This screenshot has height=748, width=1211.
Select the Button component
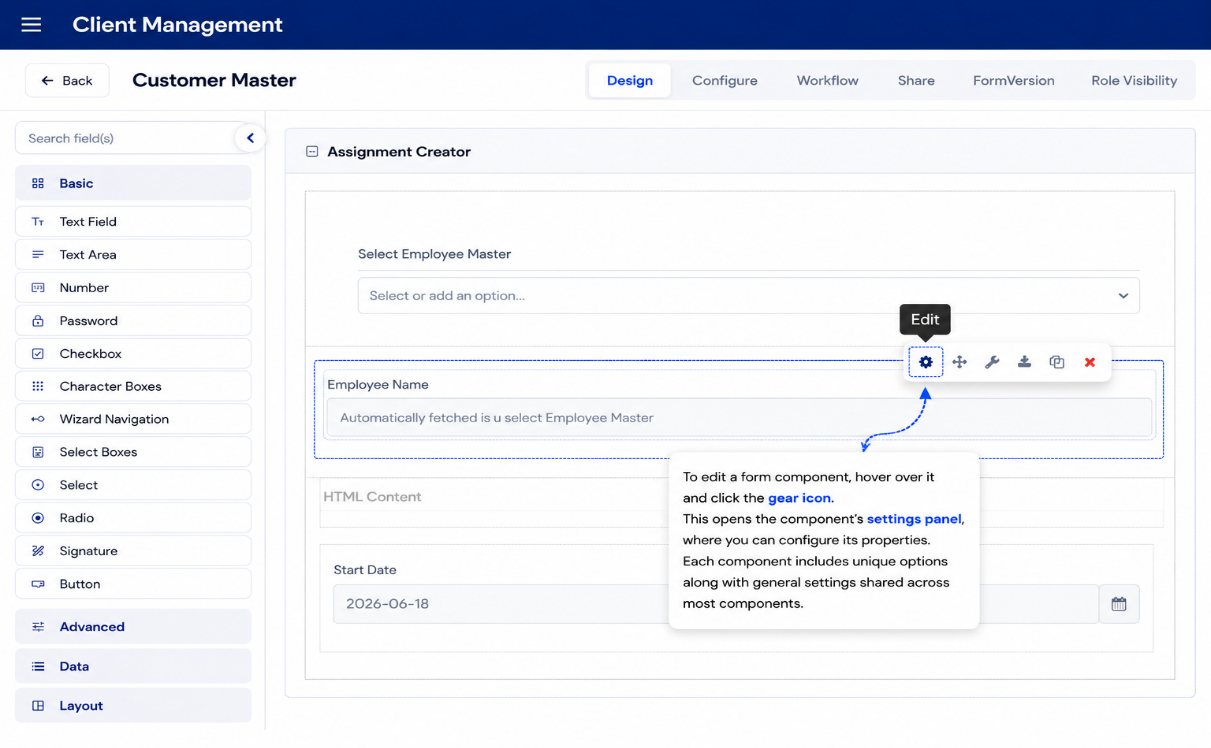click(x=133, y=584)
